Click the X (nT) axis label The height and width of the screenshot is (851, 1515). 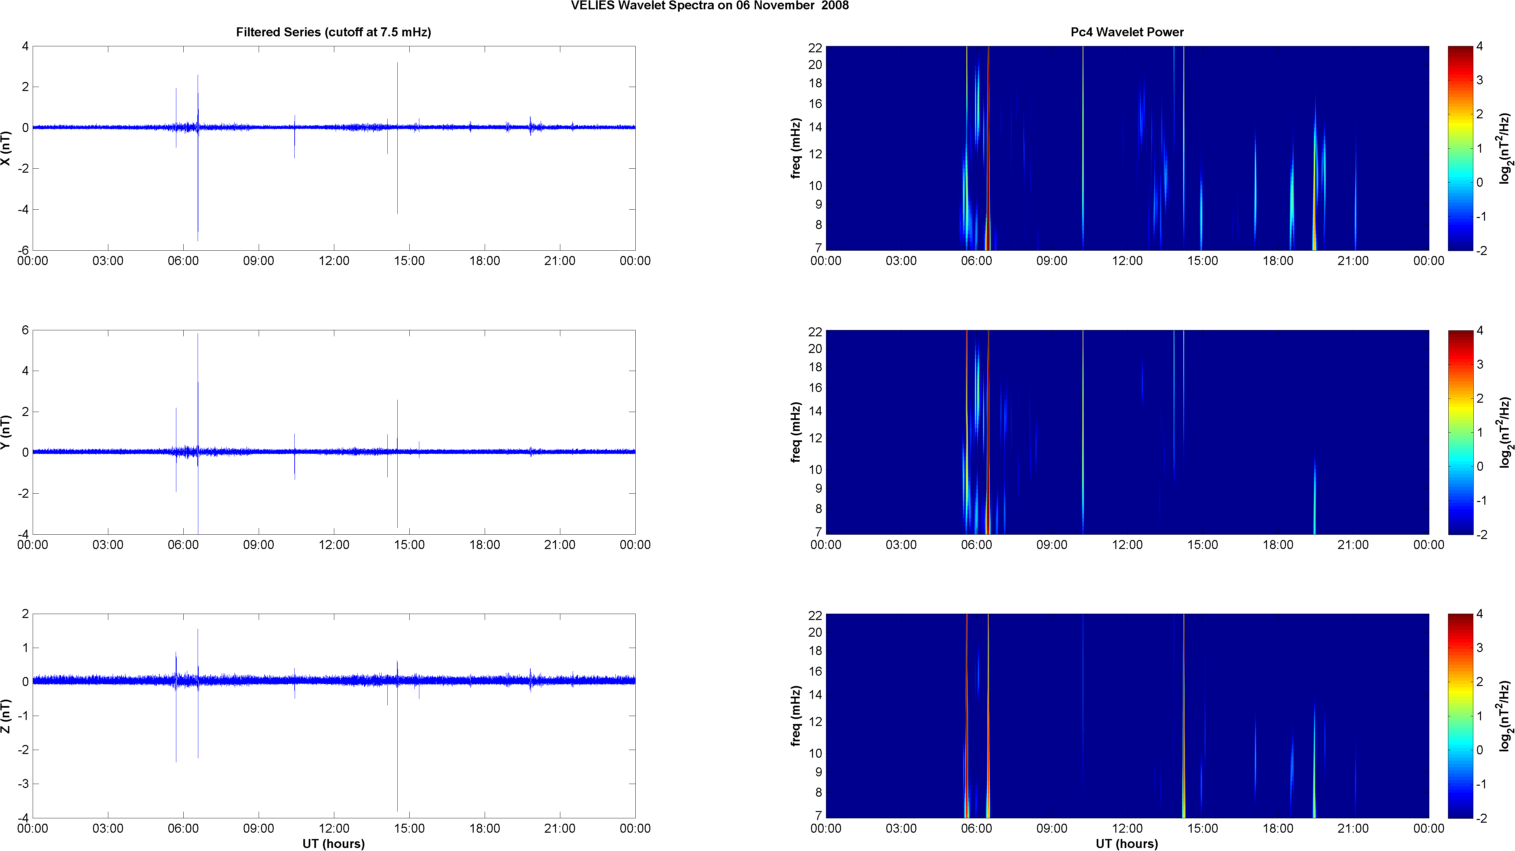pos(6,148)
